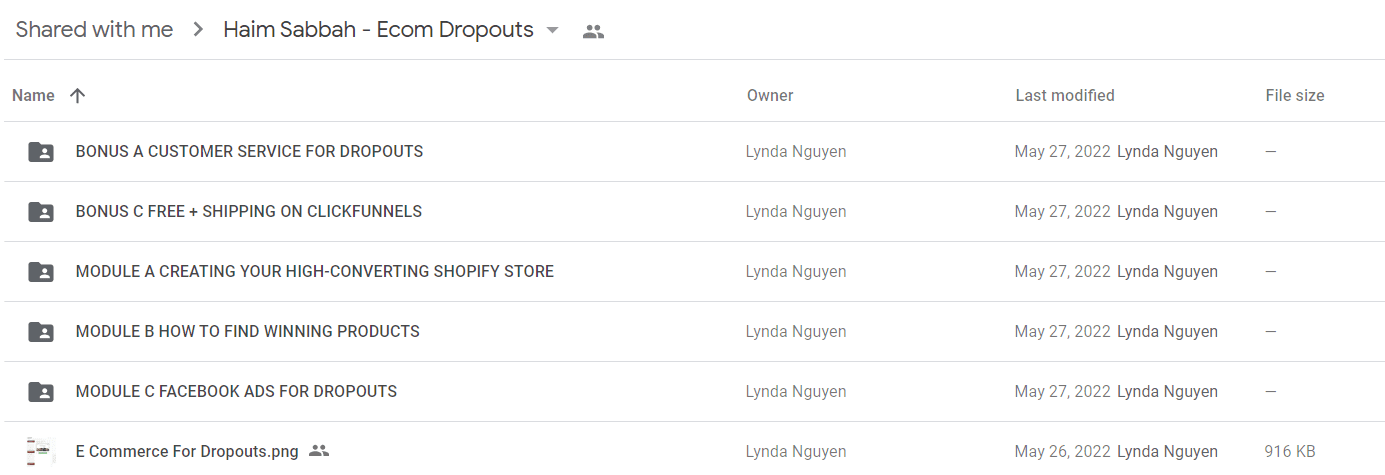Sort files by the Name column header

click(33, 96)
